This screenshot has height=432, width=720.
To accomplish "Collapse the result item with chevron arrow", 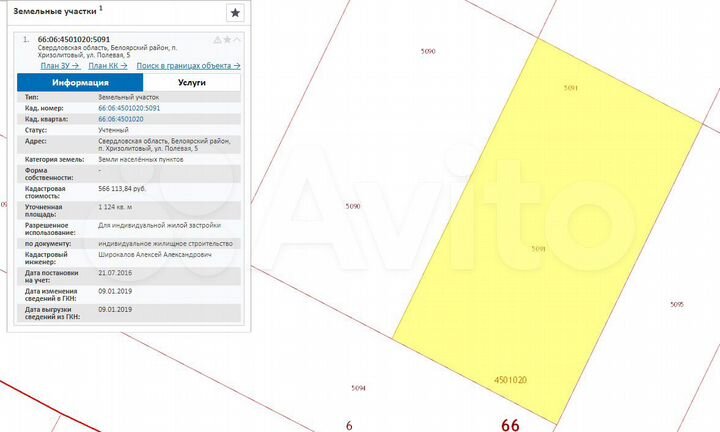I will tap(237, 39).
